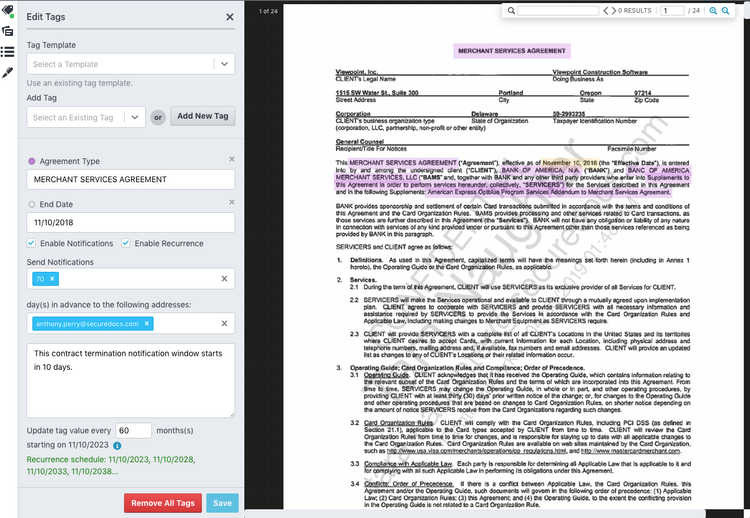Edit the update interval months field
750x518 pixels.
133,430
